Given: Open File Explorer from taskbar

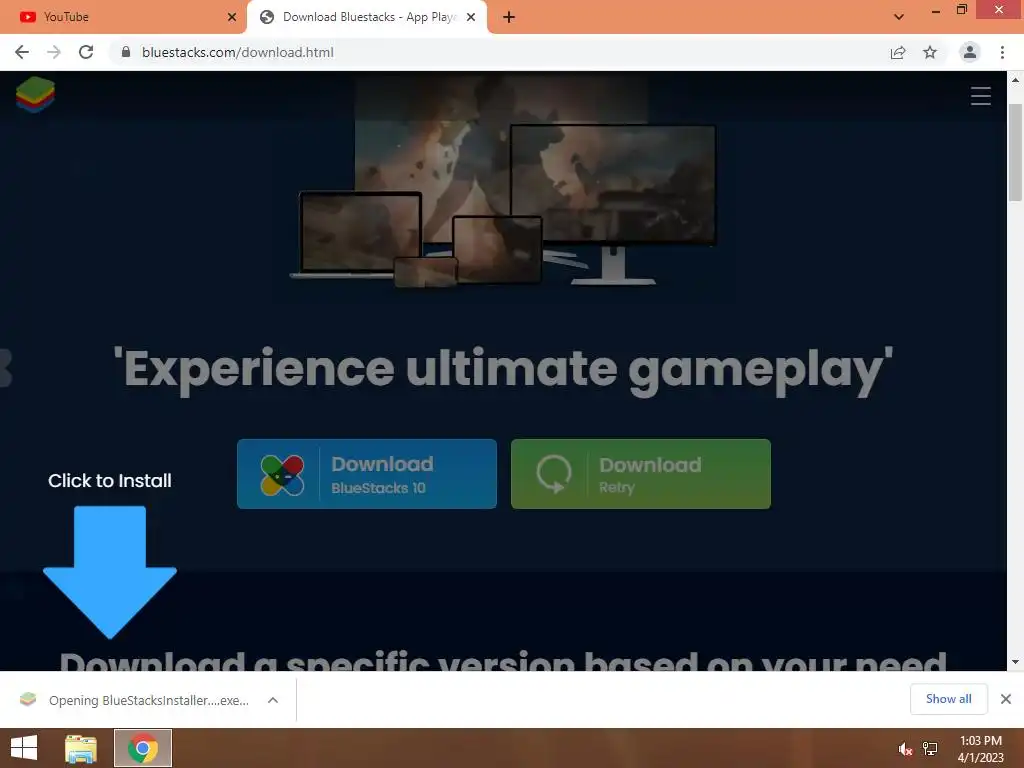Looking at the screenshot, I should pyautogui.click(x=81, y=748).
